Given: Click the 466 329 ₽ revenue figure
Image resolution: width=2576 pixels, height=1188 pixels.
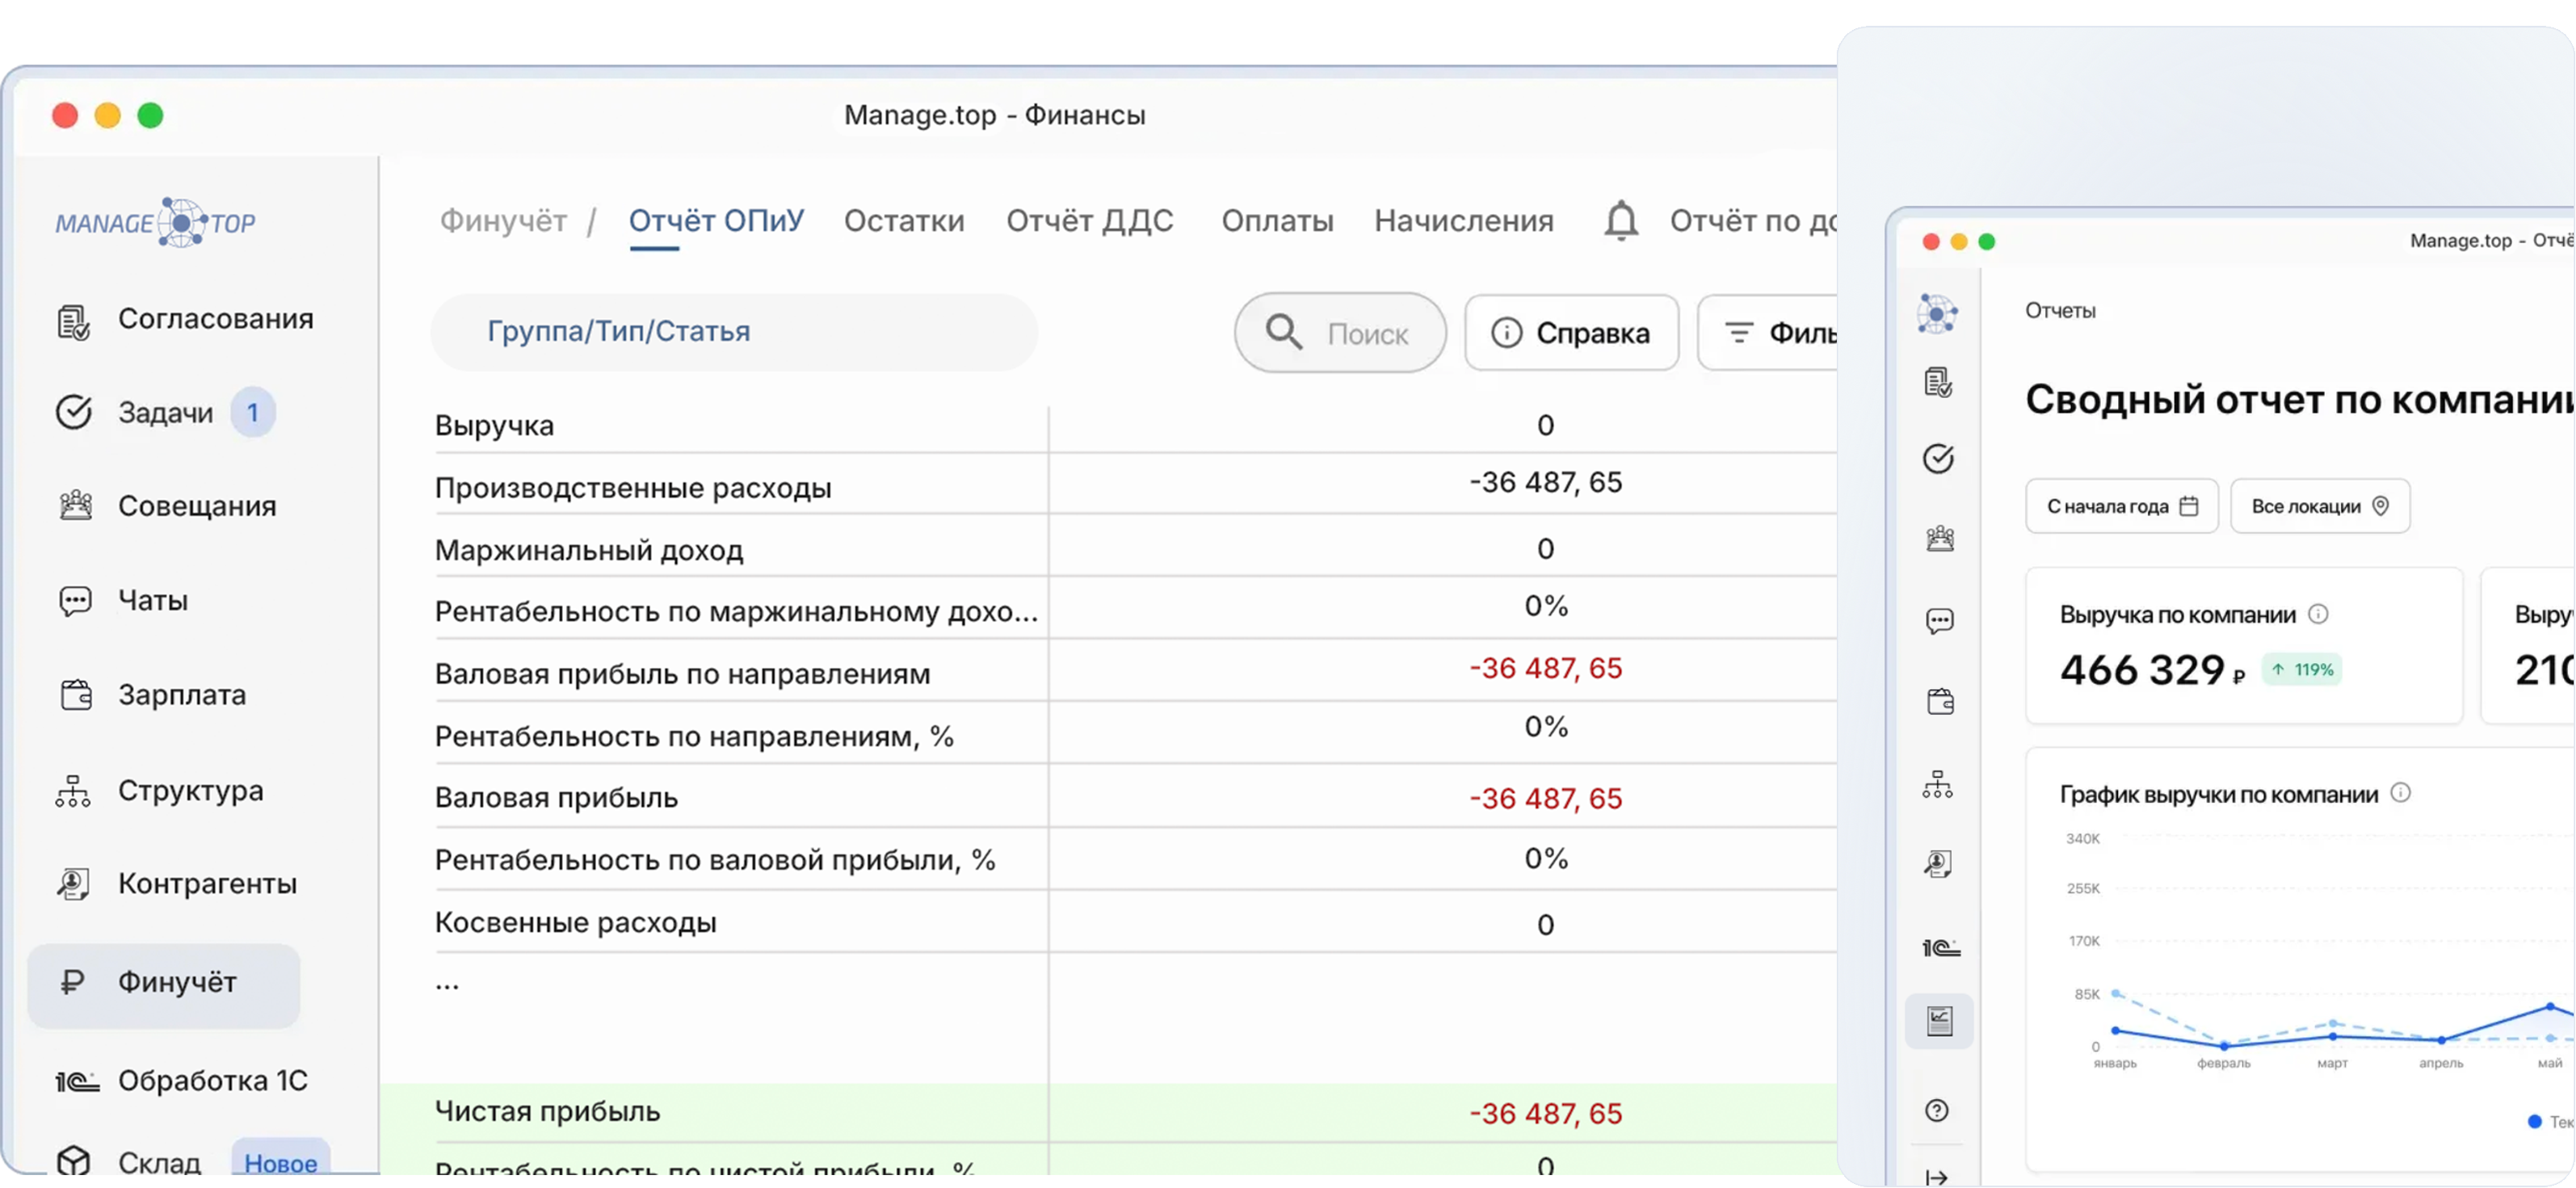Looking at the screenshot, I should (2152, 670).
